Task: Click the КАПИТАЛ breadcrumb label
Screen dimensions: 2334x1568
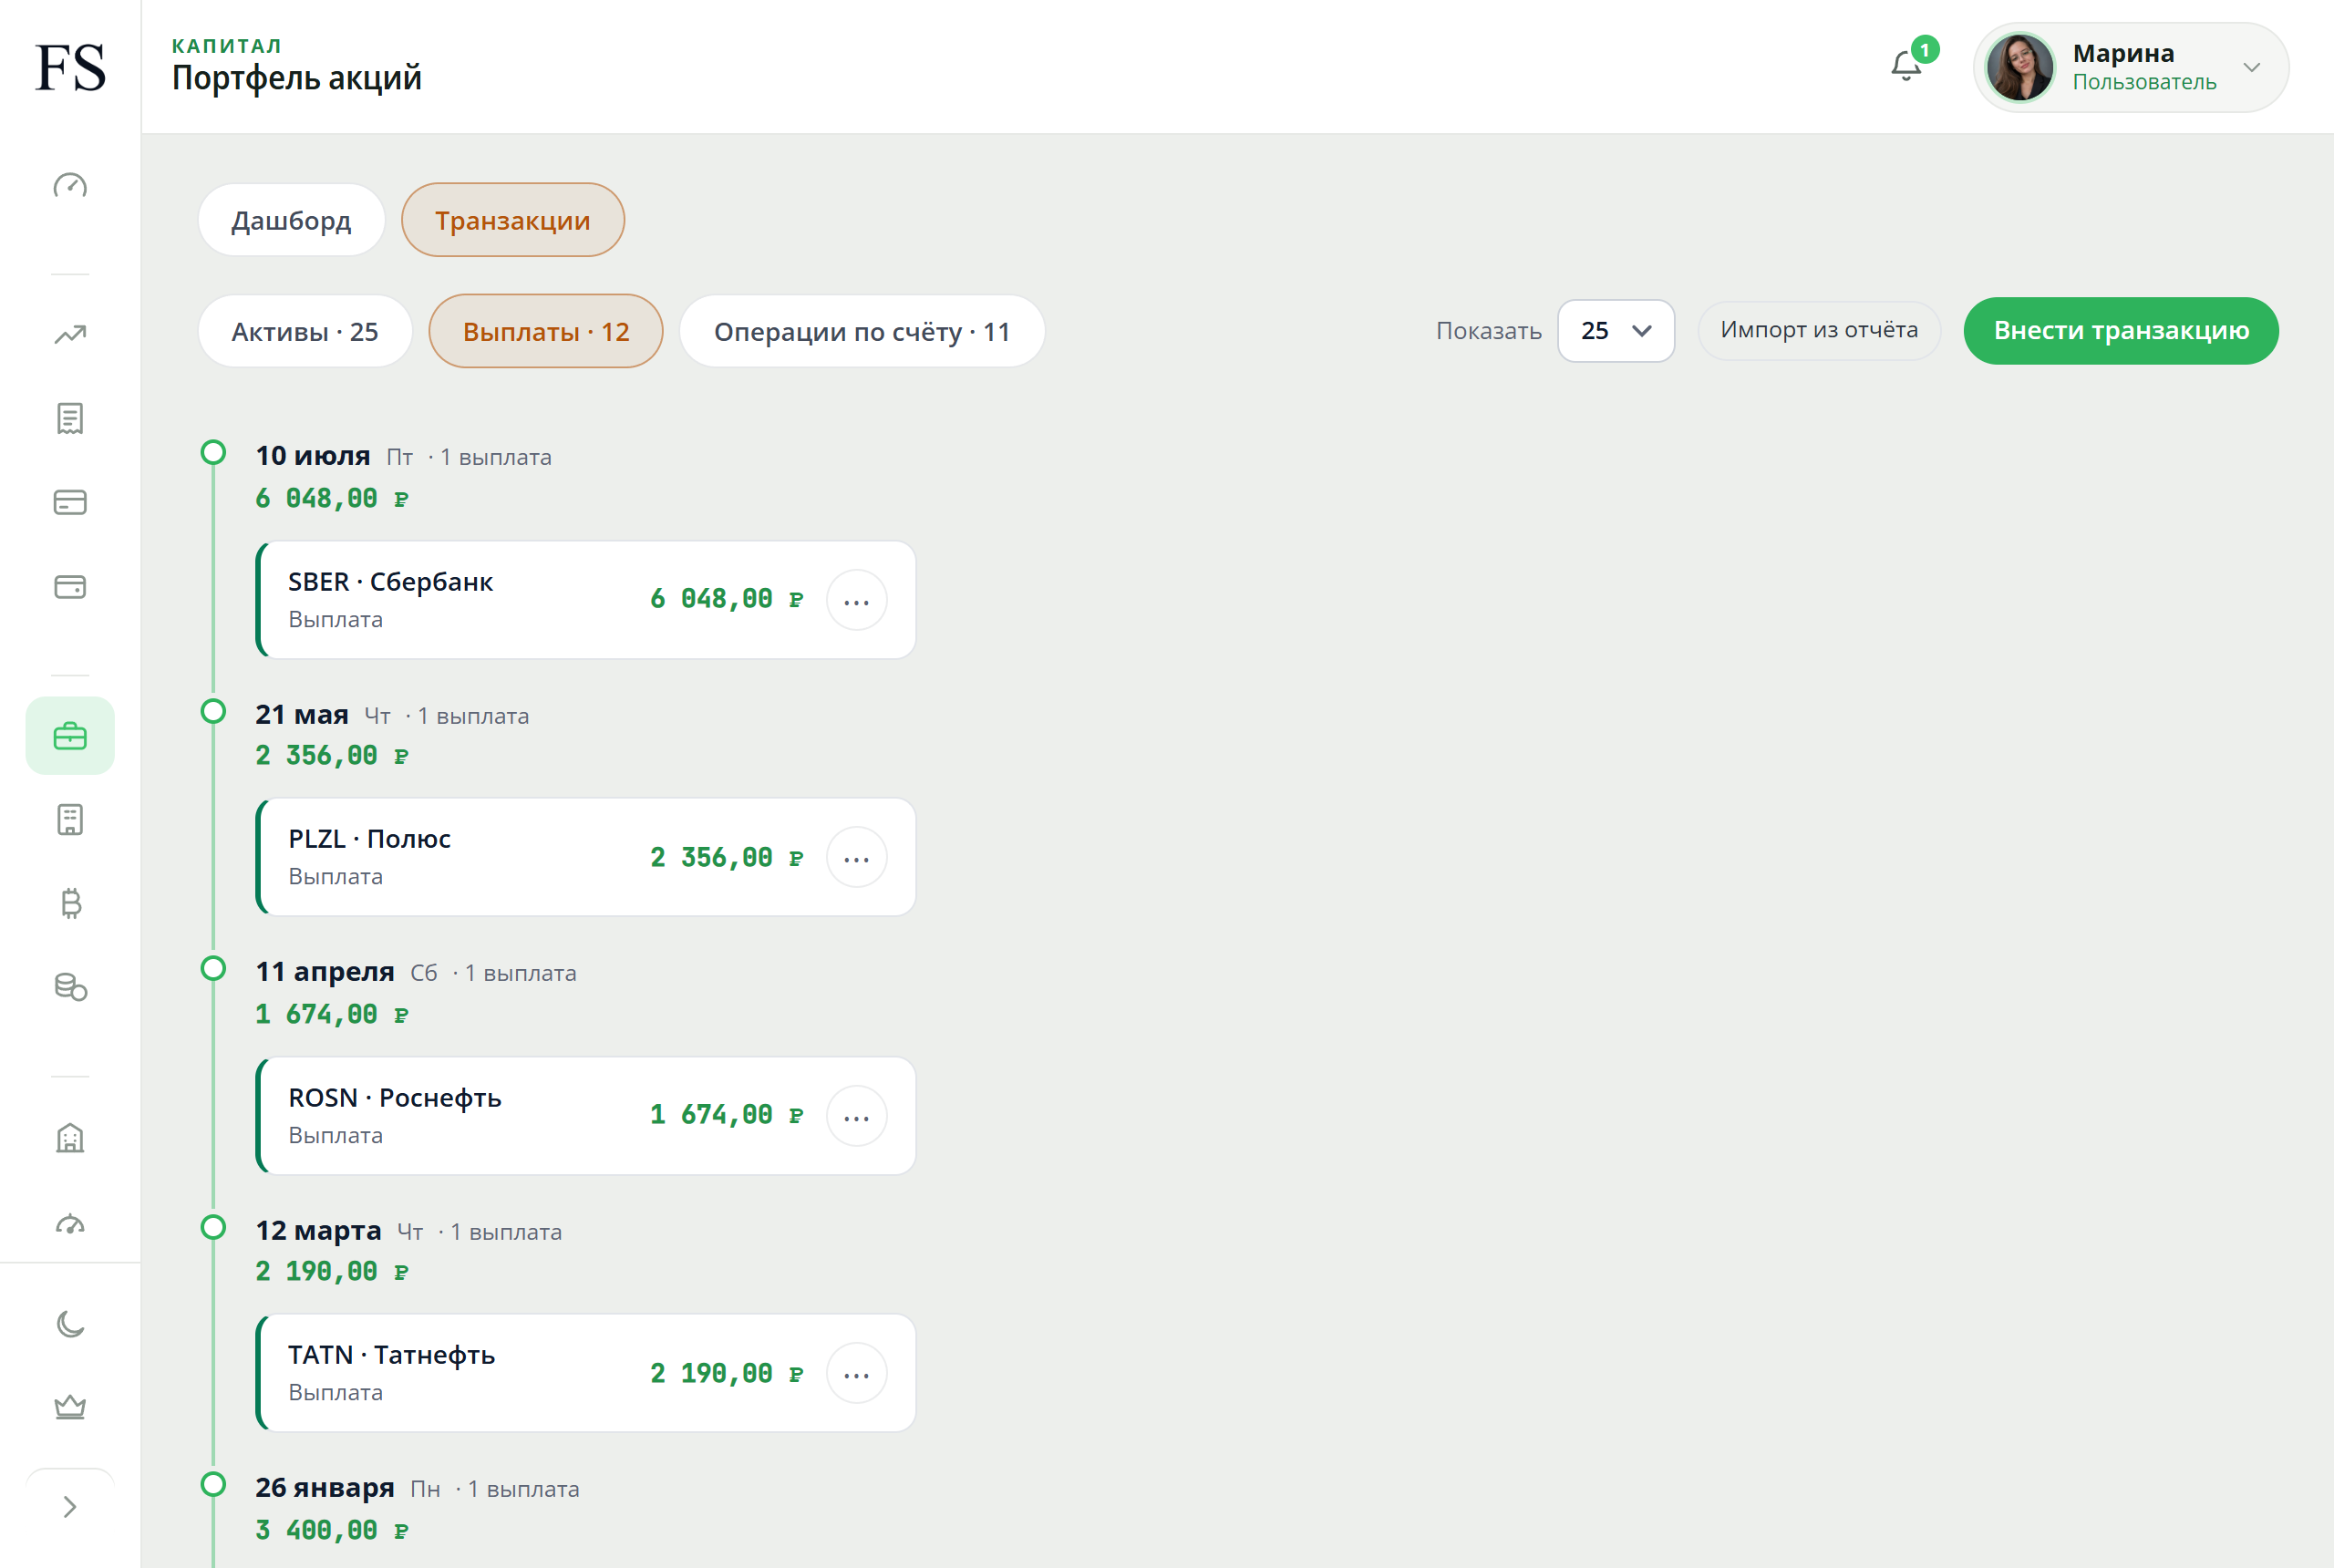Action: pyautogui.click(x=227, y=46)
